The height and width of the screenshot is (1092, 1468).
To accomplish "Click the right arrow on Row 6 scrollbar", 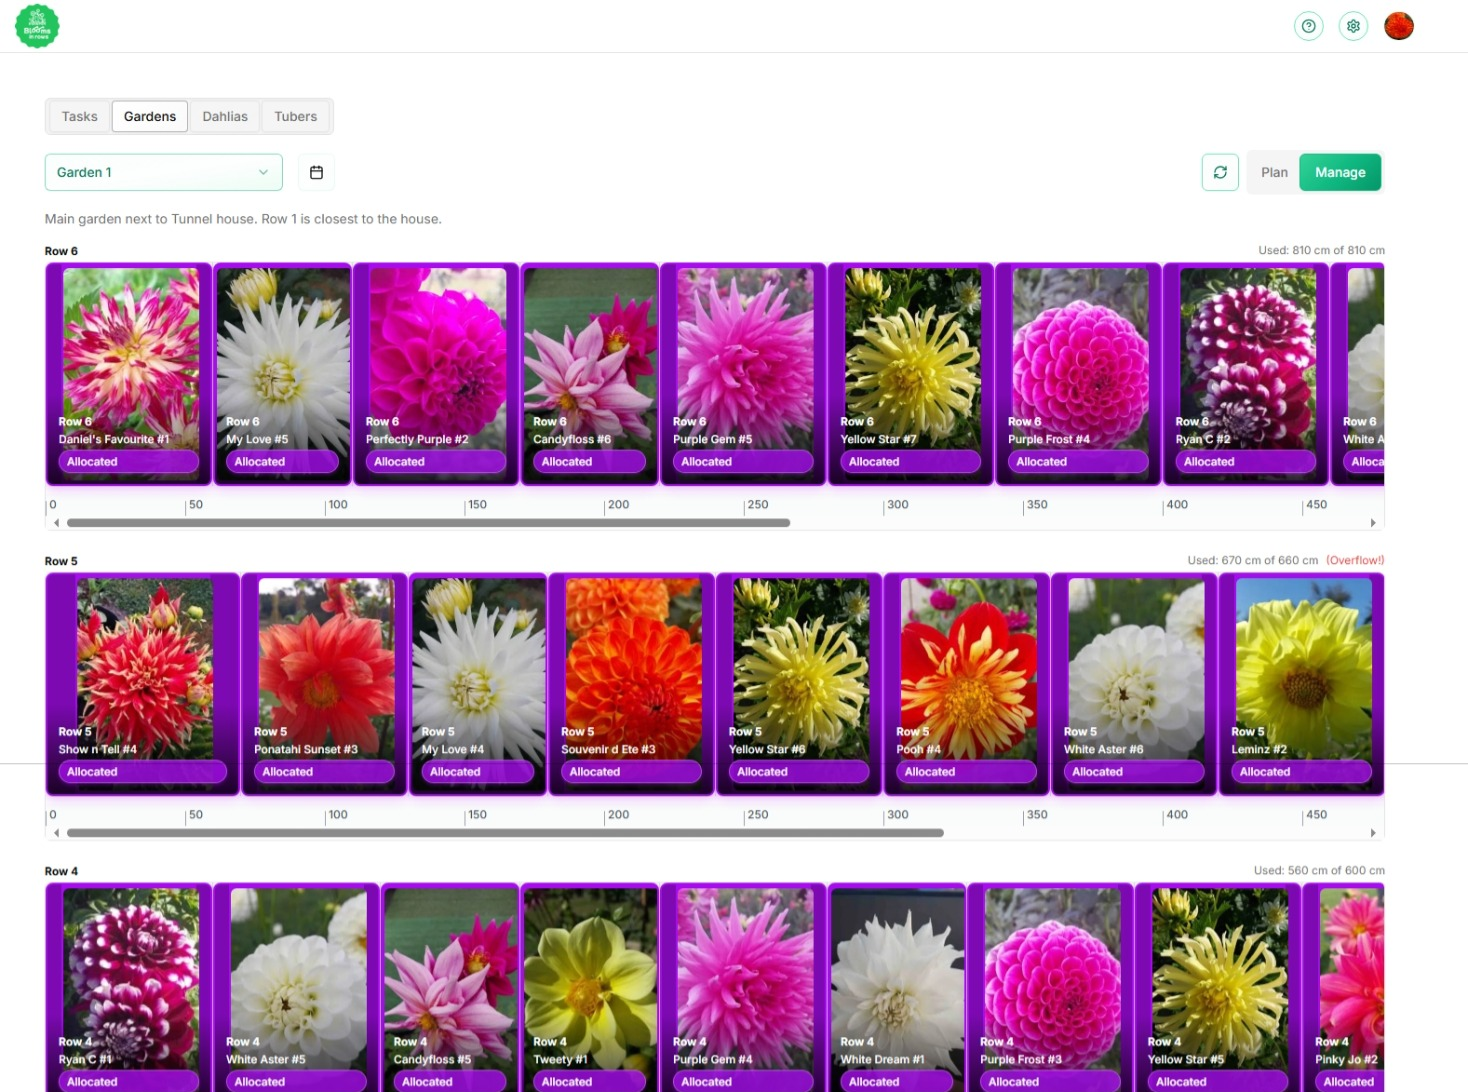I will click(x=1374, y=522).
